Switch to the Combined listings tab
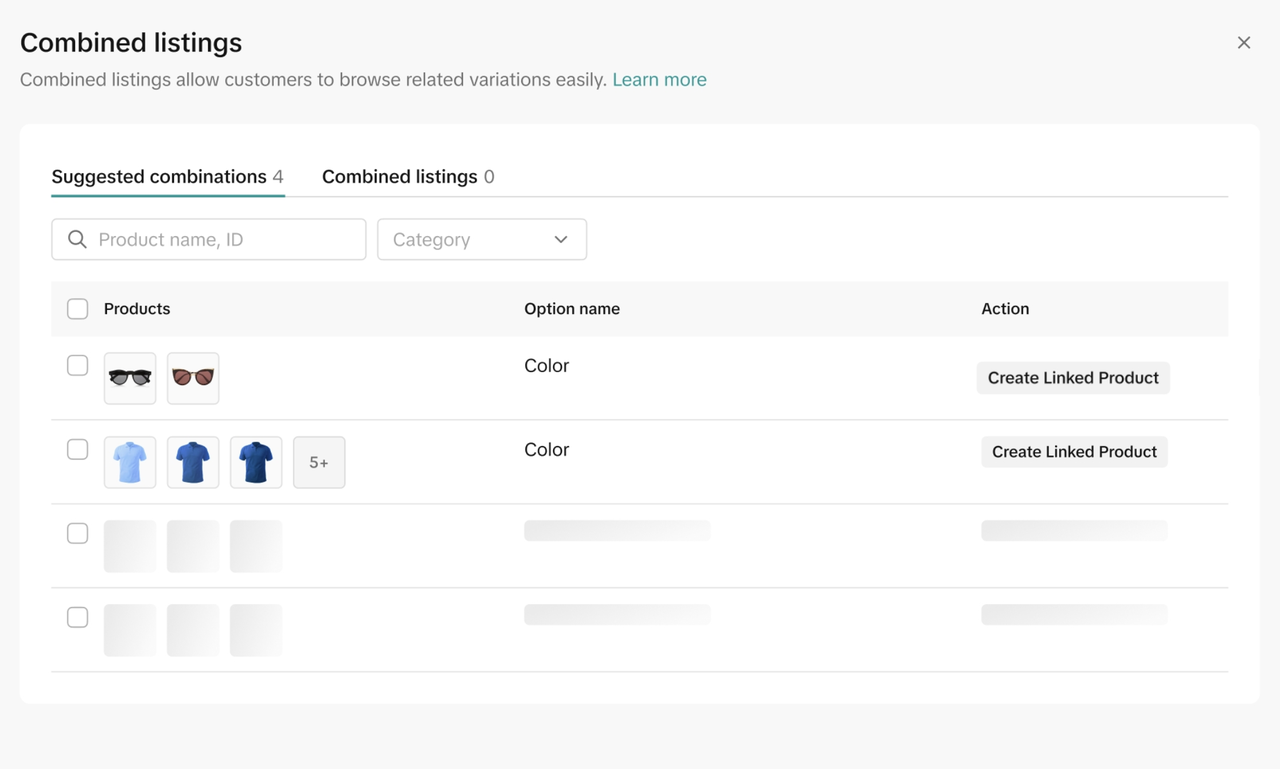Image resolution: width=1280 pixels, height=769 pixels. coord(408,177)
